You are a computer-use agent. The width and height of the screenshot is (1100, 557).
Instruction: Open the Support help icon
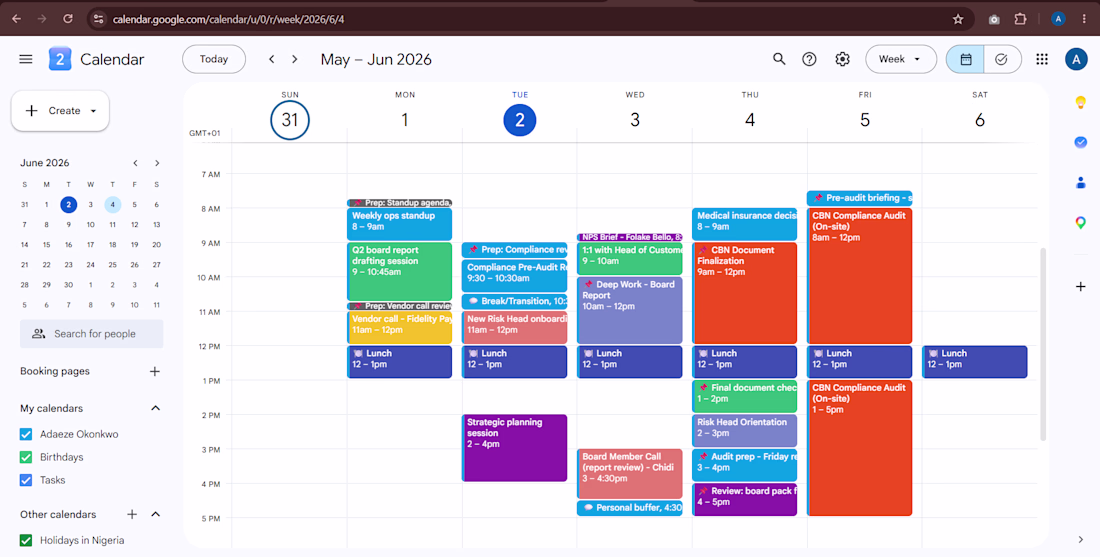(810, 59)
